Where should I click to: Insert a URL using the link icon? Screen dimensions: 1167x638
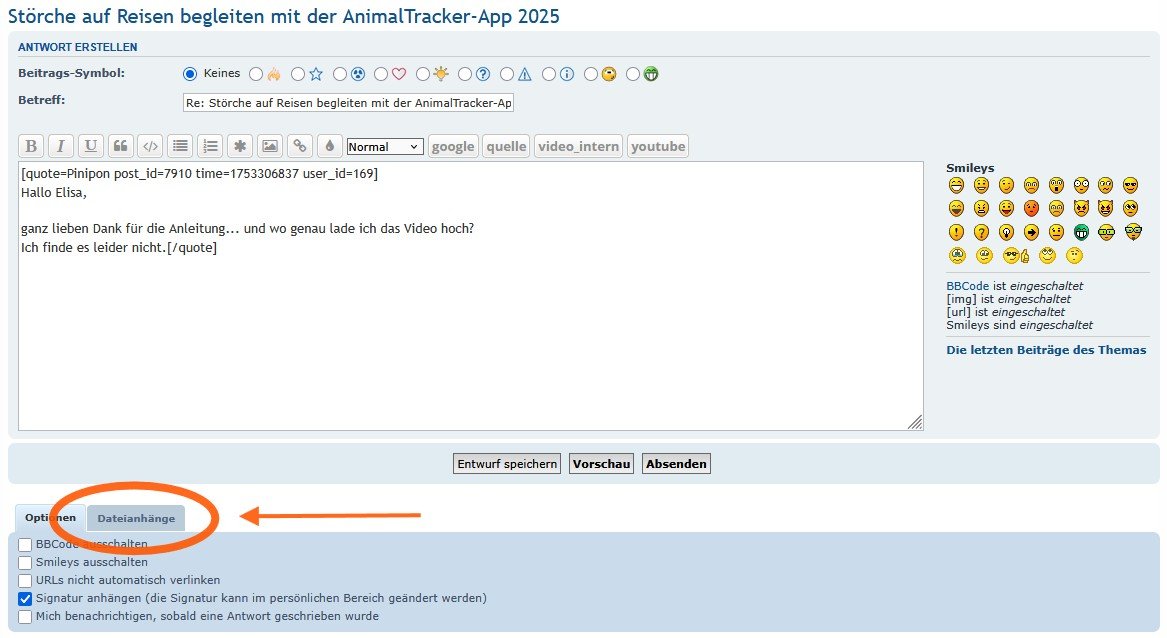point(299,146)
